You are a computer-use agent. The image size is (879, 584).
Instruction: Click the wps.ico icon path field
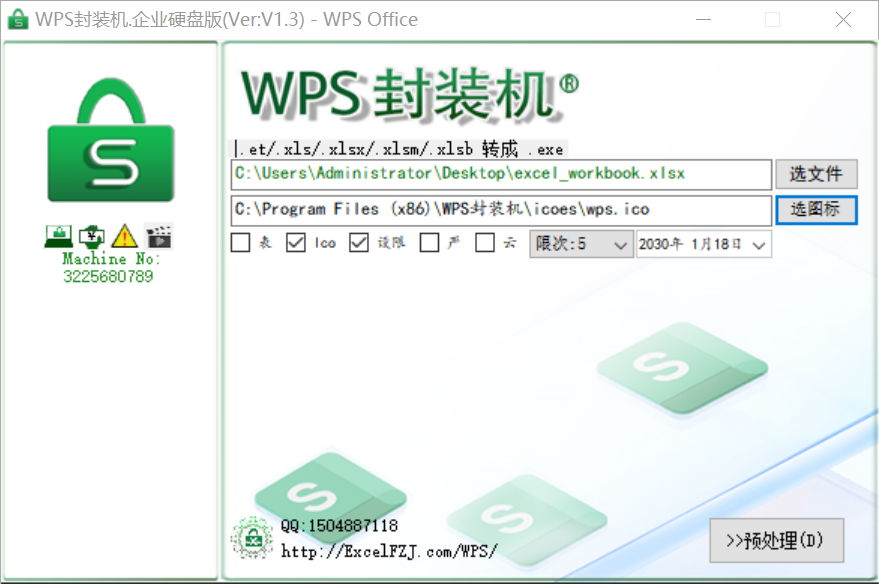pyautogui.click(x=501, y=210)
